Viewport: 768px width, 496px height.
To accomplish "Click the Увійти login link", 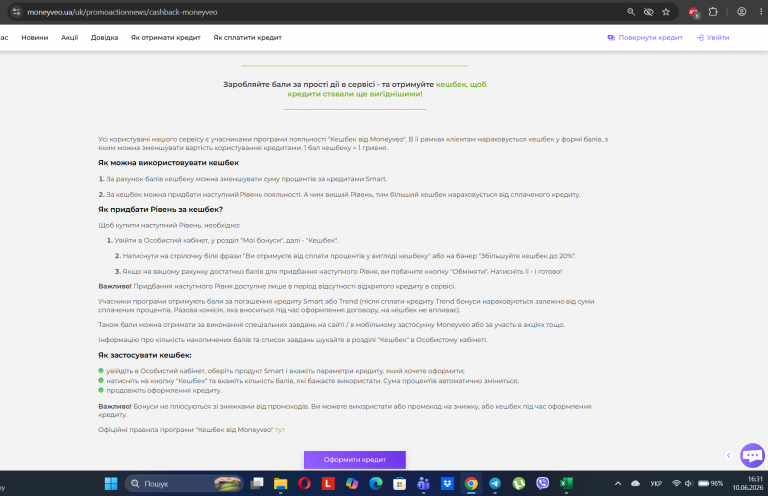I will pos(713,38).
